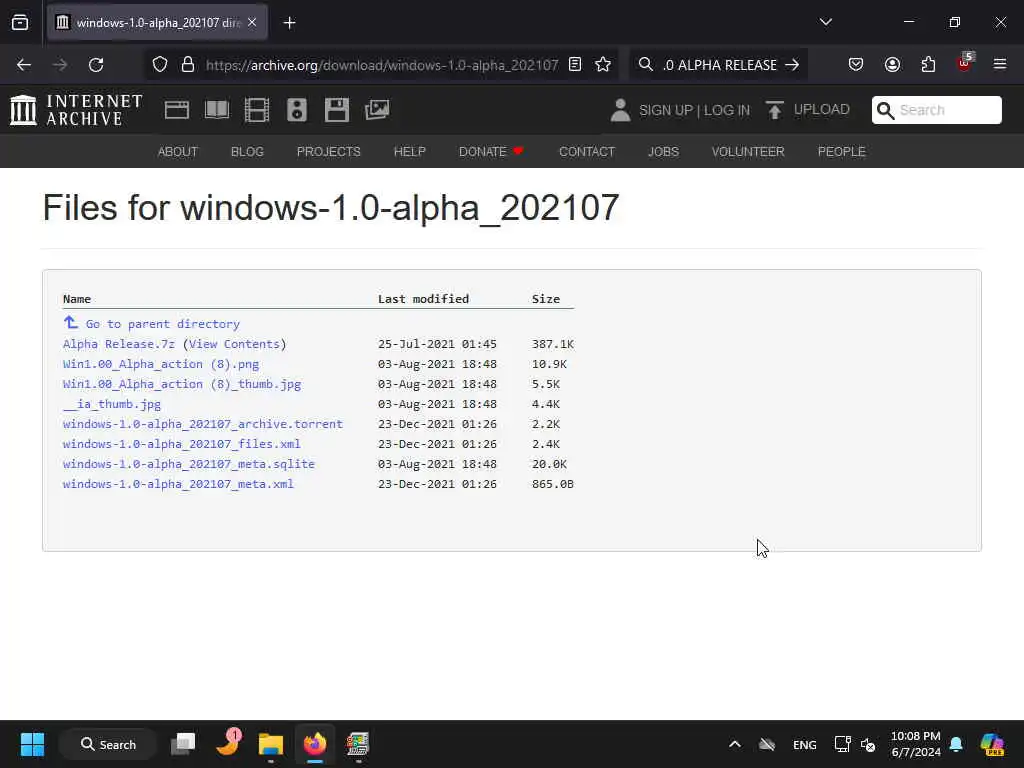Click the SIGN UP link
Screen dimensions: 1024x768
[665, 110]
